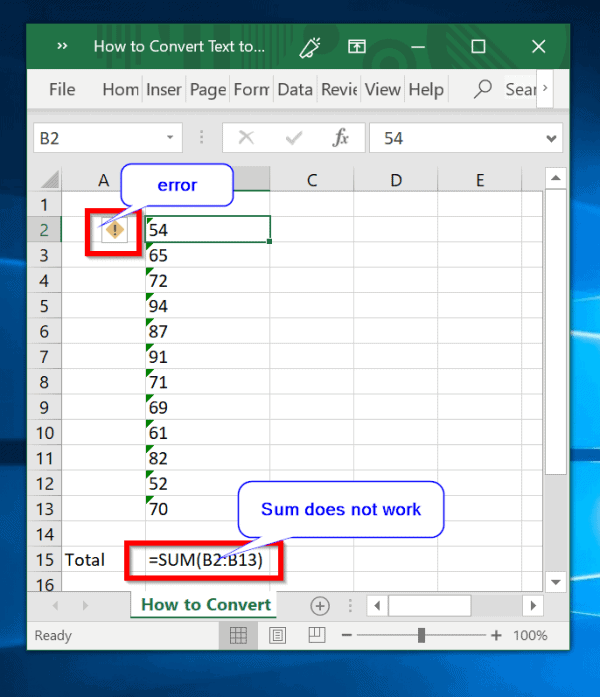Click vertical scrollbar down arrow
600x697 pixels.
click(555, 582)
